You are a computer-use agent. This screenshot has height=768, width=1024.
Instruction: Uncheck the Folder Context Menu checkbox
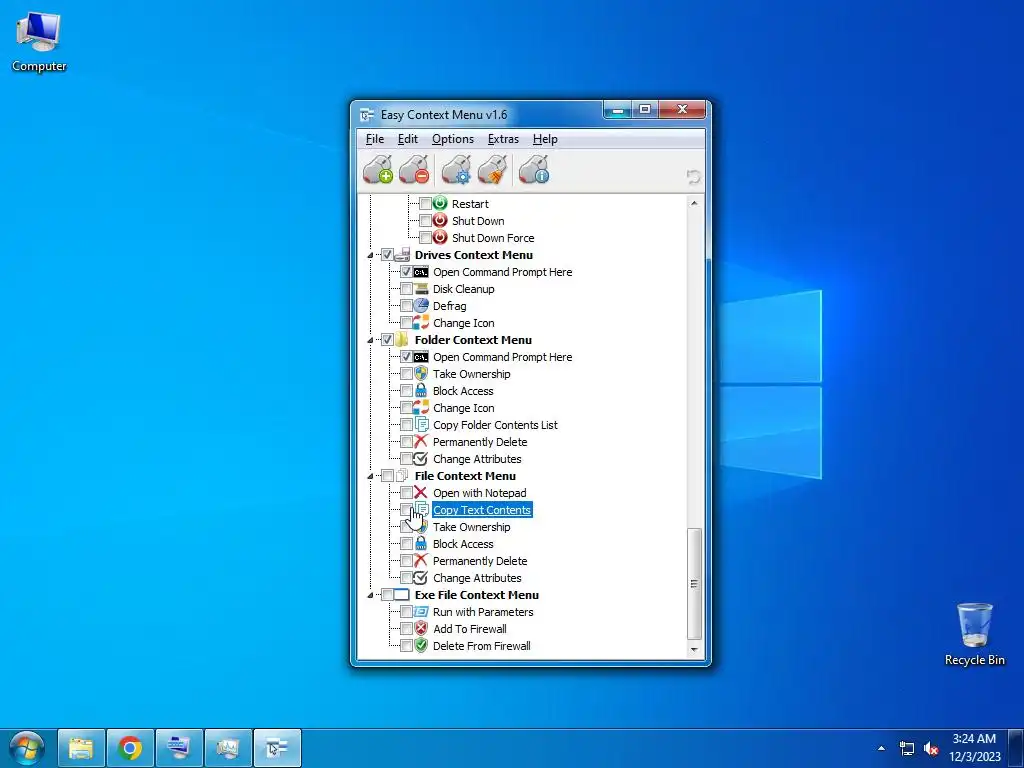[x=387, y=340]
